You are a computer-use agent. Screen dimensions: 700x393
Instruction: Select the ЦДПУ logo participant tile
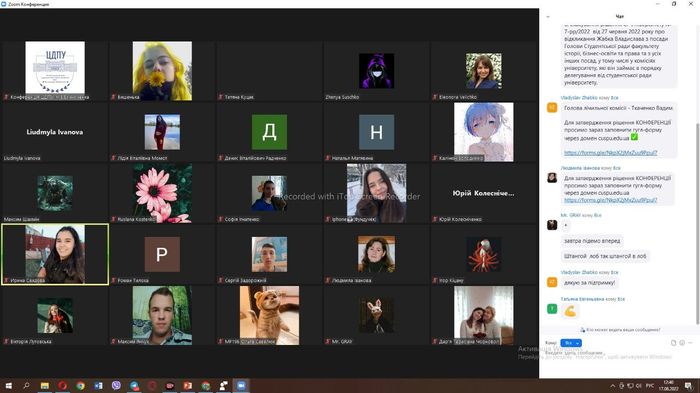pos(55,71)
